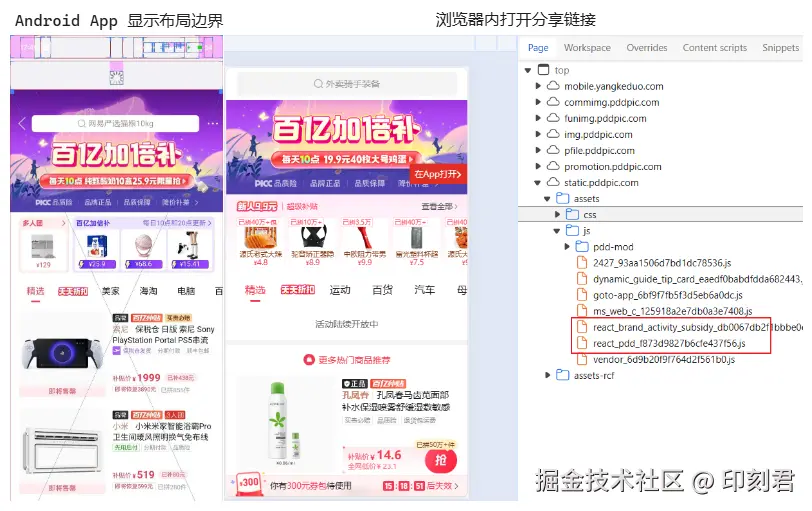The height and width of the screenshot is (511, 812).
Task: Select 百货 category tab in browser page
Action: coord(382,290)
